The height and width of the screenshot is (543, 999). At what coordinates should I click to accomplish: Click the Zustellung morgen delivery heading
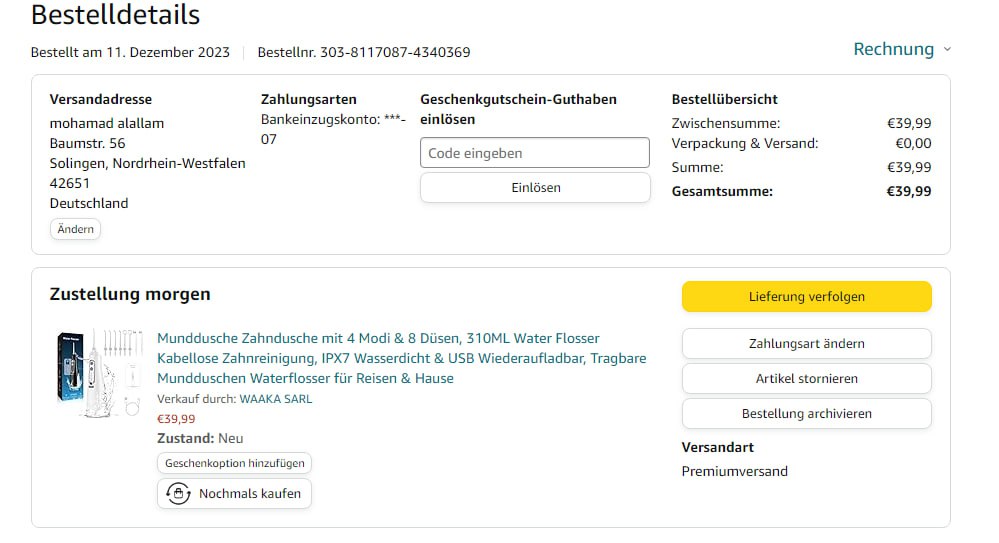(x=130, y=294)
